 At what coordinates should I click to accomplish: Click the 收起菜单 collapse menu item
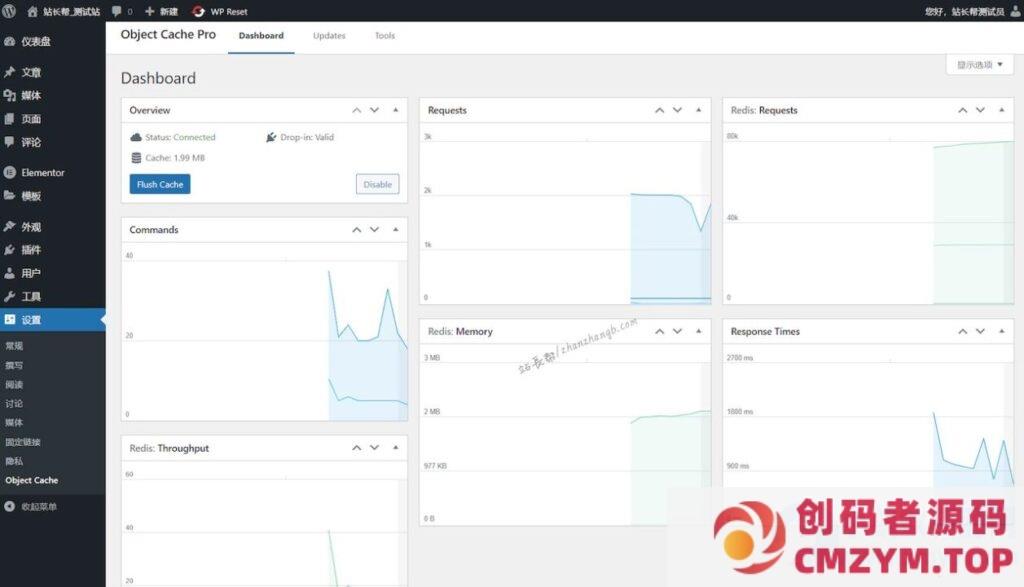(39, 507)
